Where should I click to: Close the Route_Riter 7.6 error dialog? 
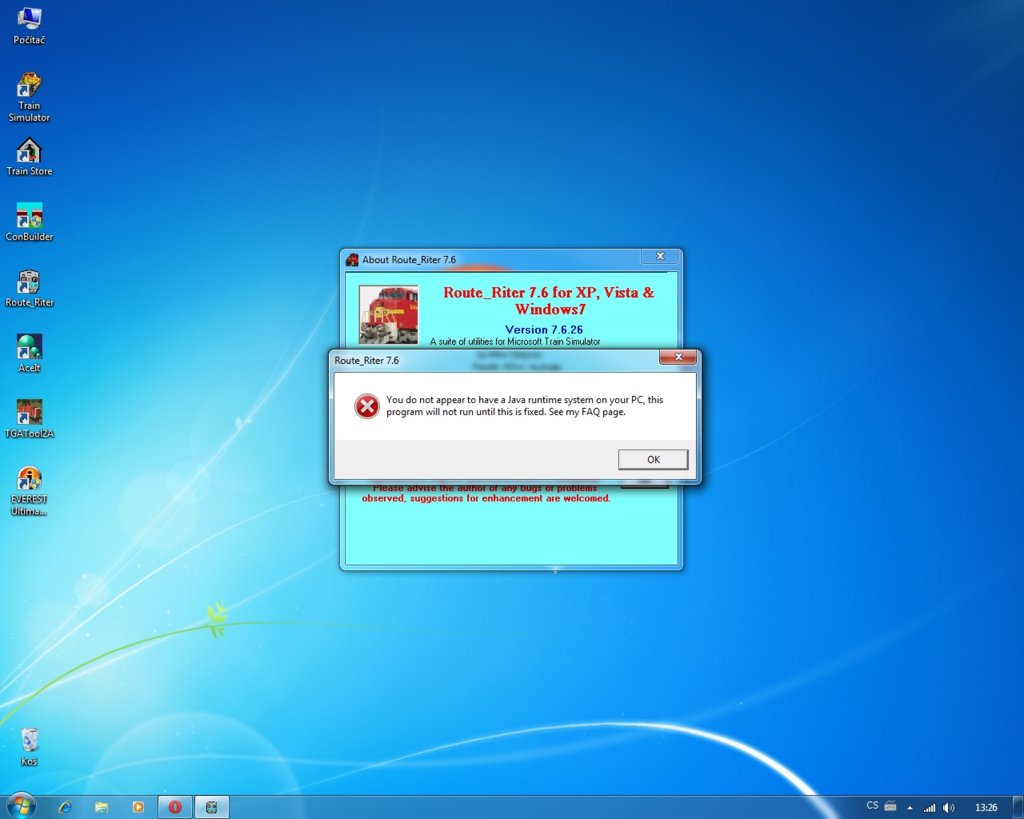point(678,358)
